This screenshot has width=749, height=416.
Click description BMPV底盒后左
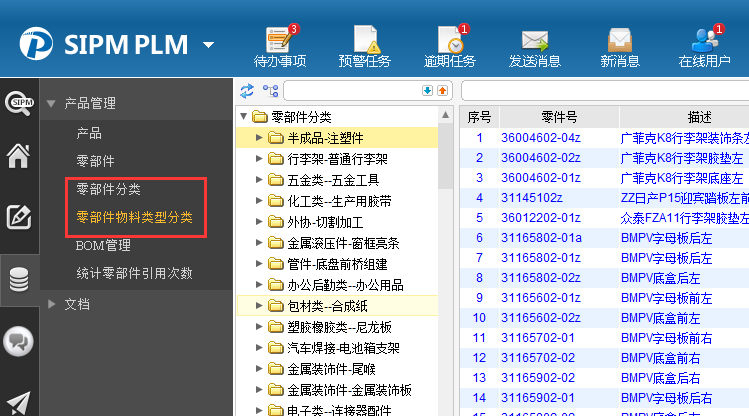coord(660,278)
